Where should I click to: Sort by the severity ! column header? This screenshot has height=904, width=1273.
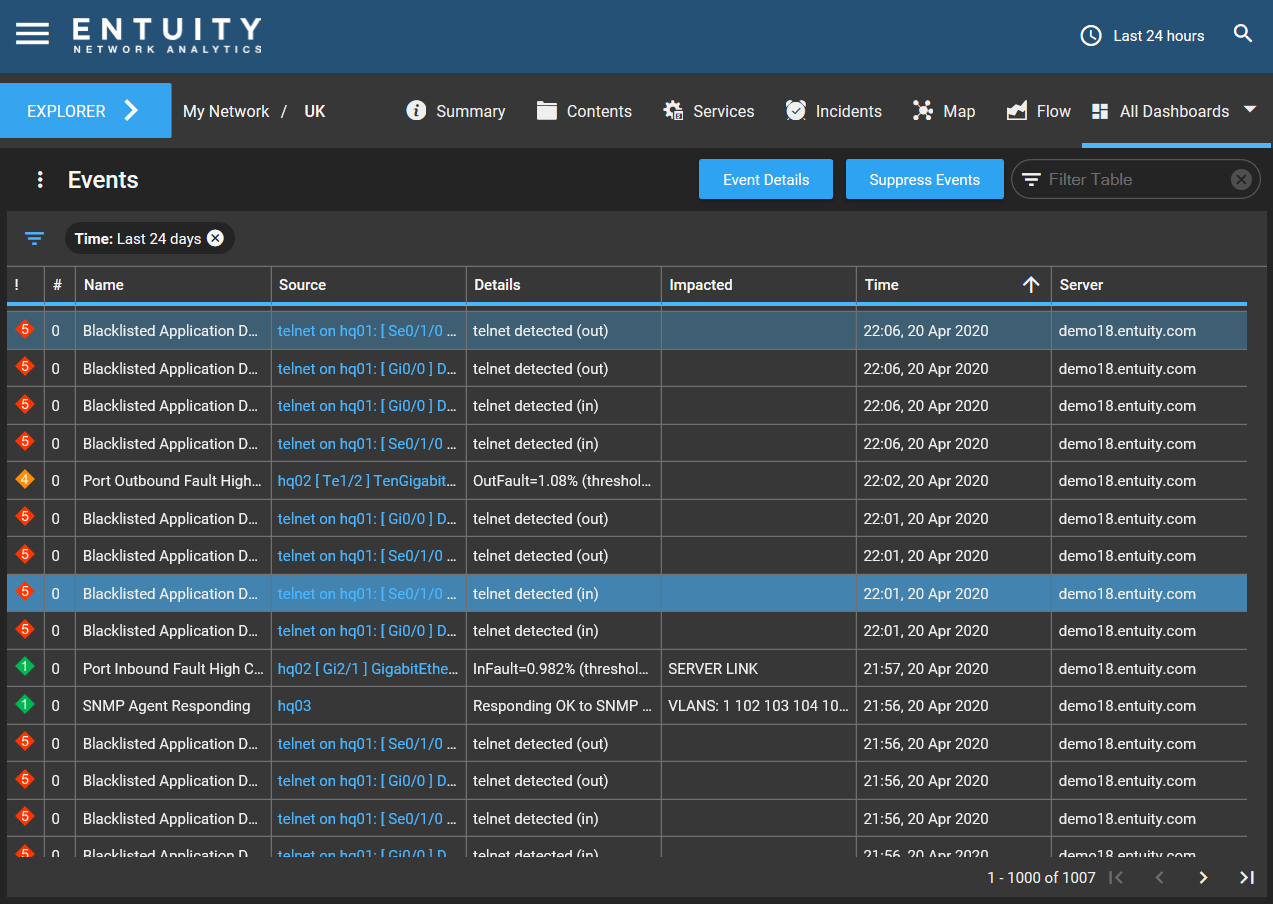coord(25,285)
